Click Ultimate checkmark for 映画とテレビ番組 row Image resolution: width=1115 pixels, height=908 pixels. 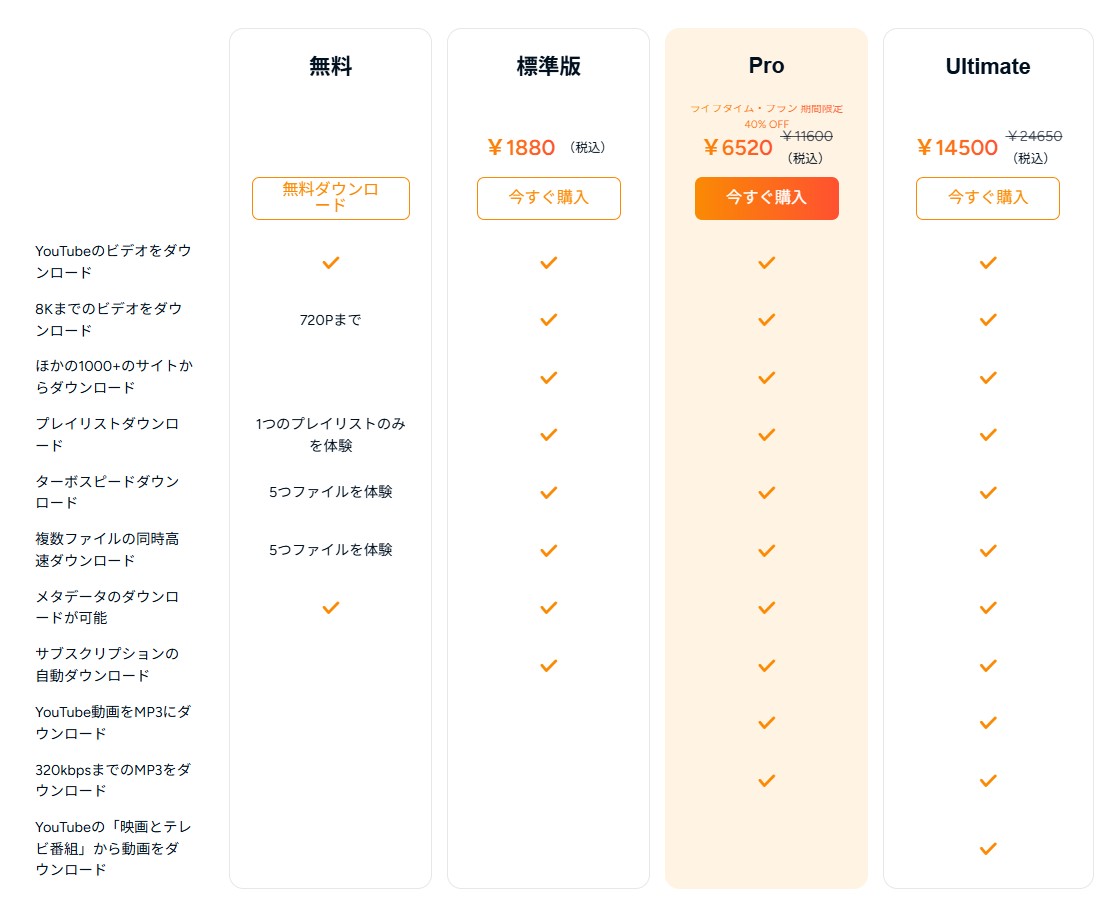(x=987, y=848)
